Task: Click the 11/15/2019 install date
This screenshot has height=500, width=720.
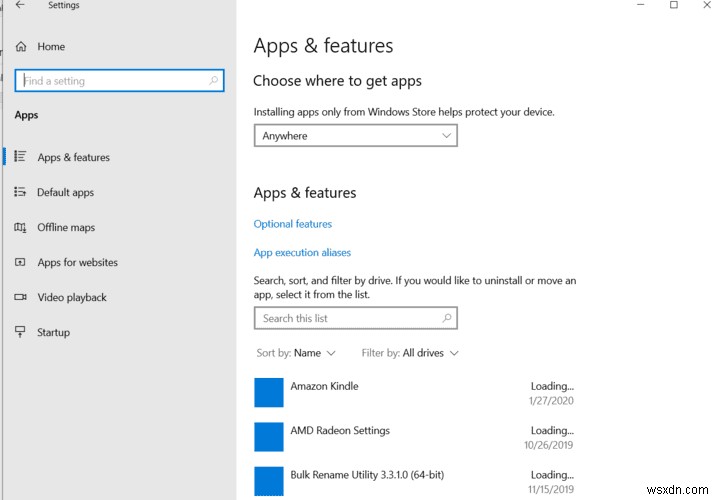Action: click(551, 489)
